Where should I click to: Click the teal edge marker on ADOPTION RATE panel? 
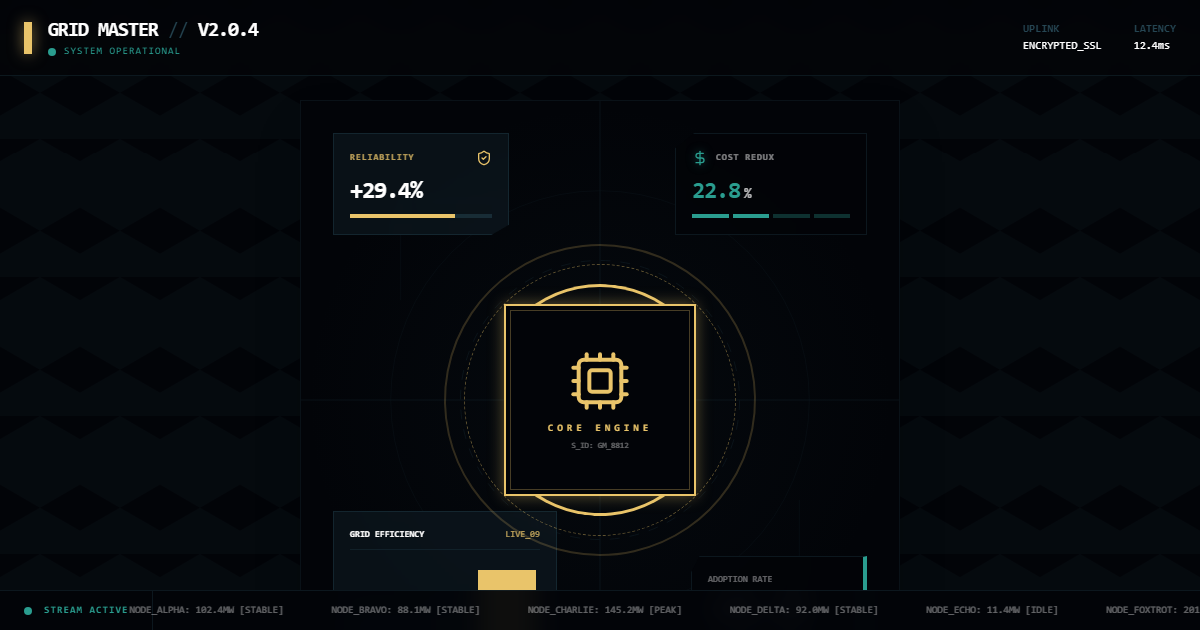[x=864, y=574]
